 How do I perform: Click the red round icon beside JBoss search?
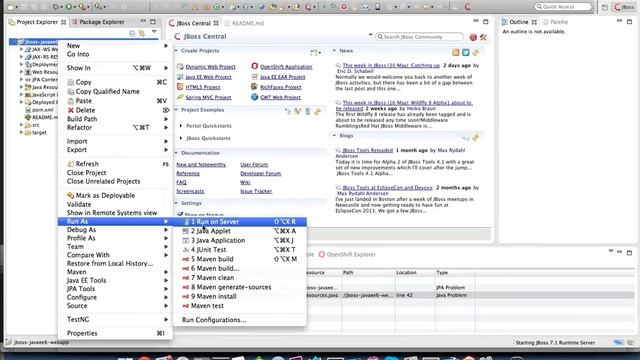[x=473, y=37]
